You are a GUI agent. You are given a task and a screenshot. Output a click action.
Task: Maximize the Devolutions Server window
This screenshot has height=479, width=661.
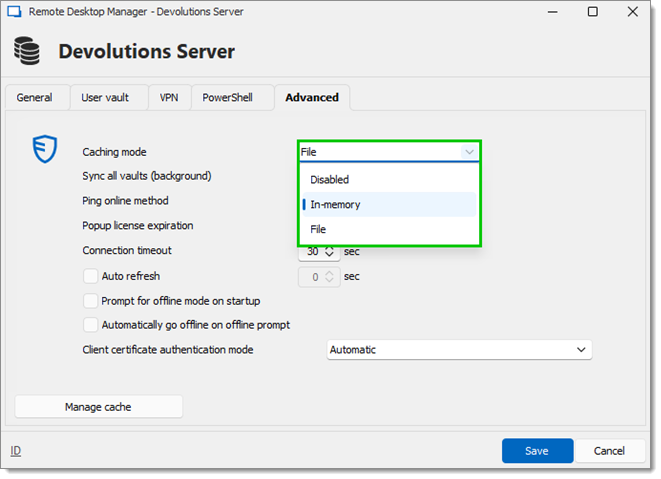pyautogui.click(x=593, y=12)
